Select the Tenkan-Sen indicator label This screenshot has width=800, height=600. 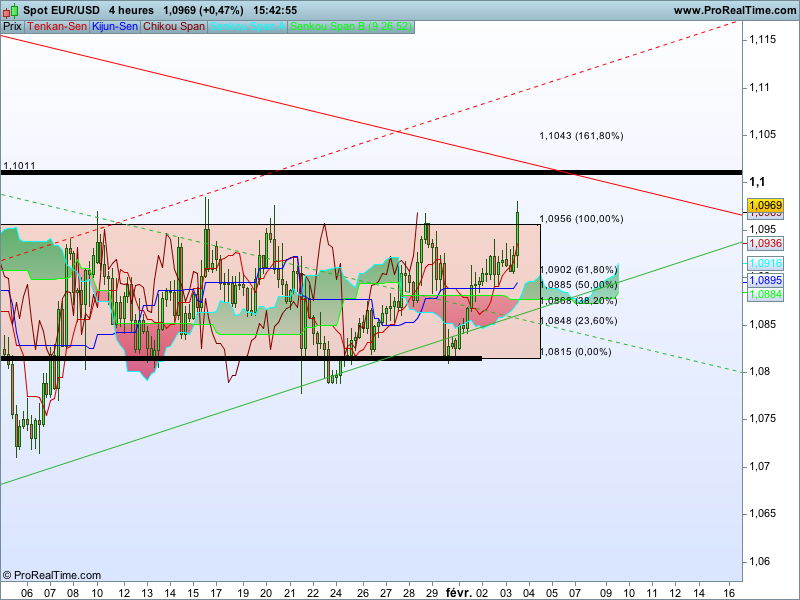tap(56, 27)
